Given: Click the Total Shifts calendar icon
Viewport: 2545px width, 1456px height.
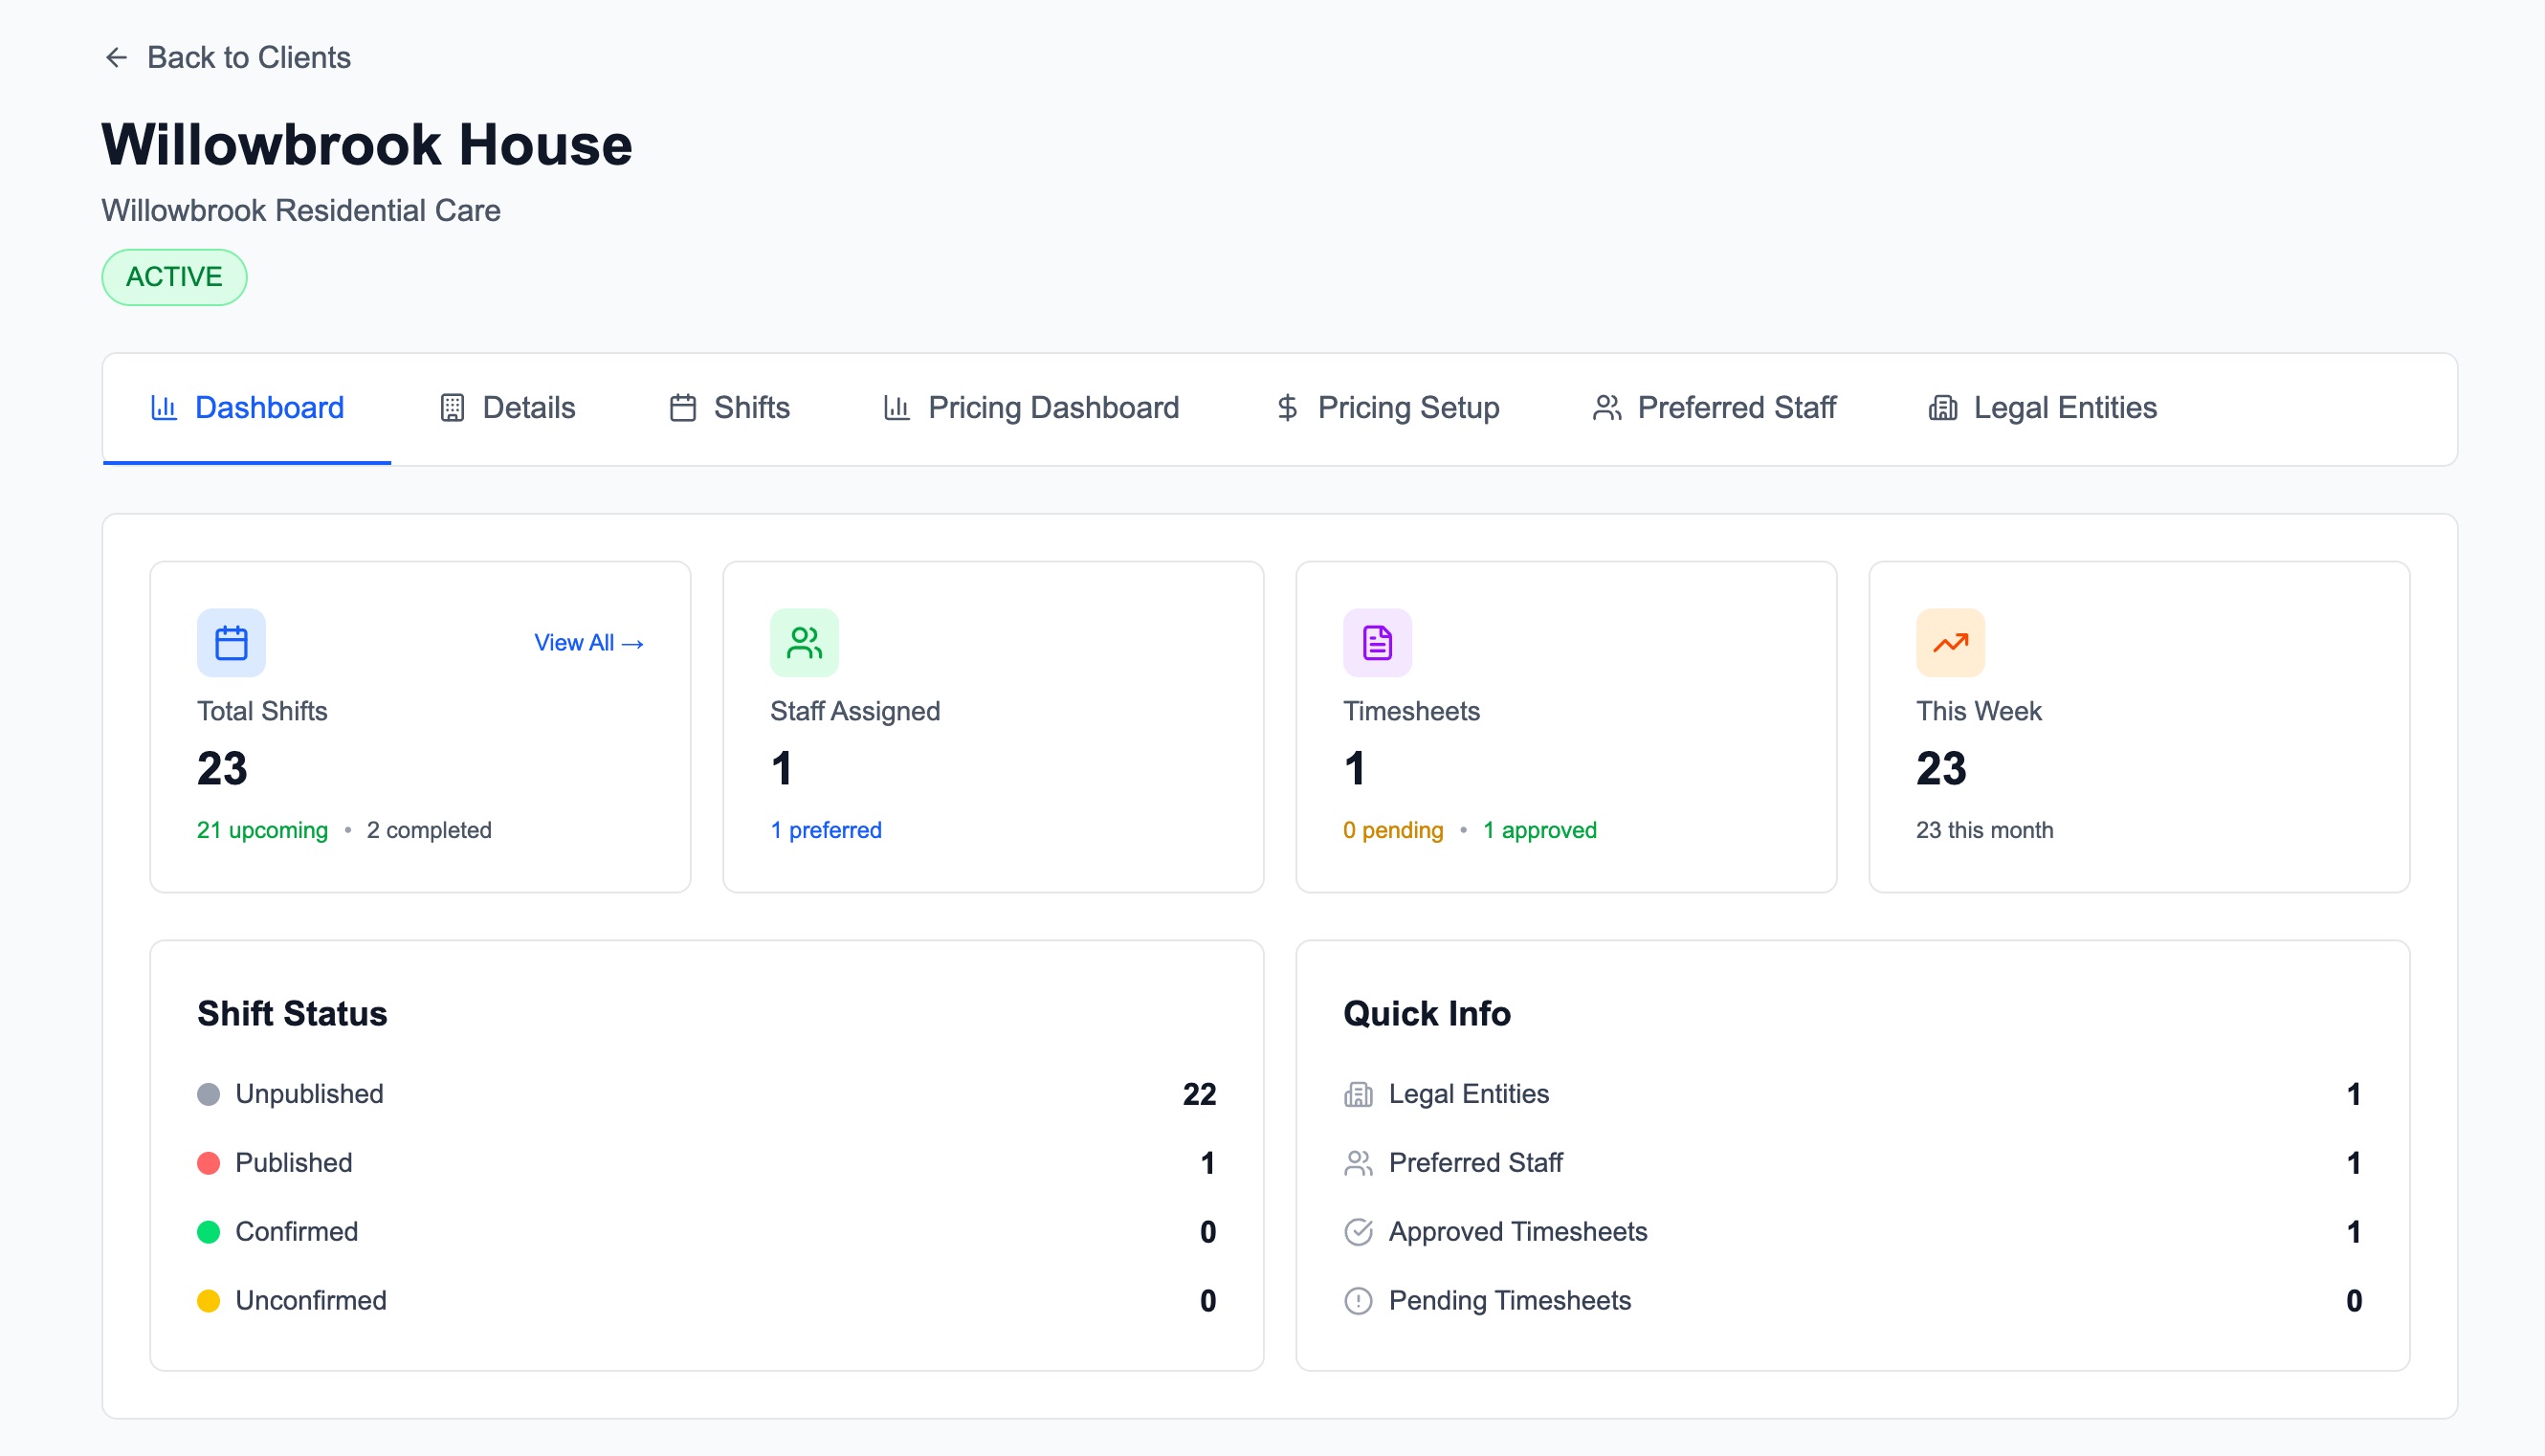Looking at the screenshot, I should pyautogui.click(x=231, y=643).
